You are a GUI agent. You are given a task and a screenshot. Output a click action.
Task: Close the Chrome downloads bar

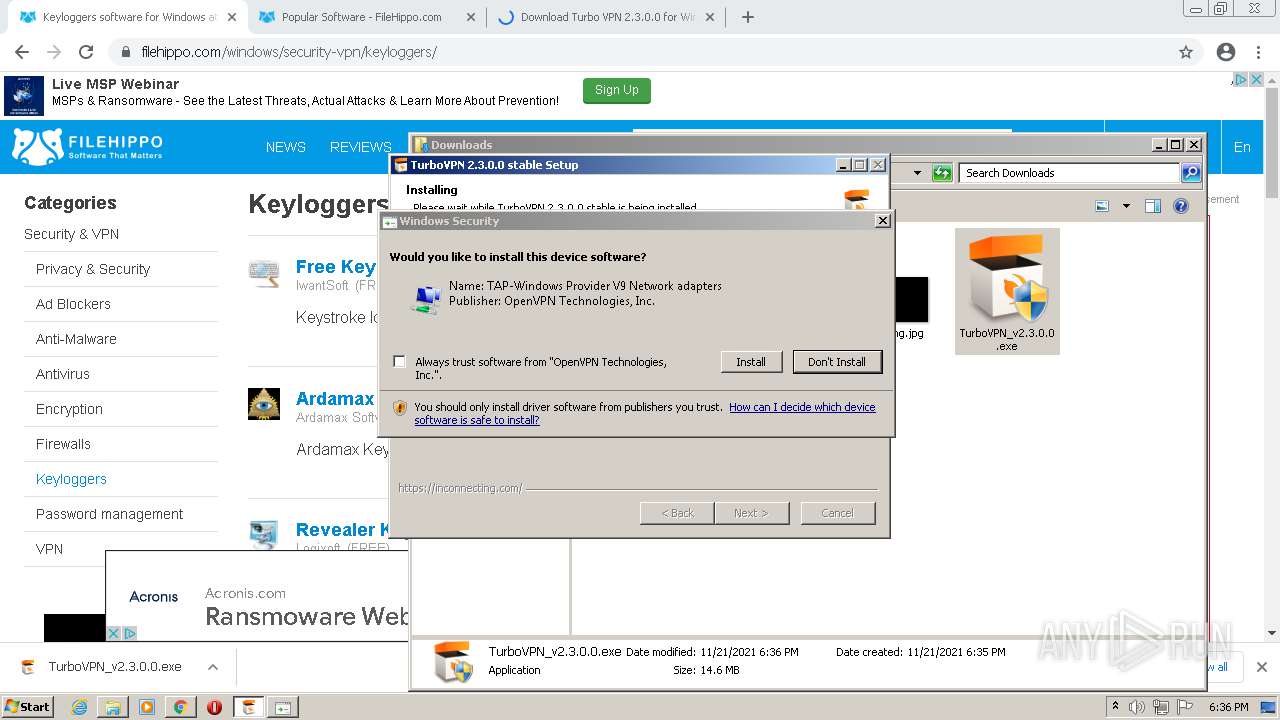point(1262,667)
